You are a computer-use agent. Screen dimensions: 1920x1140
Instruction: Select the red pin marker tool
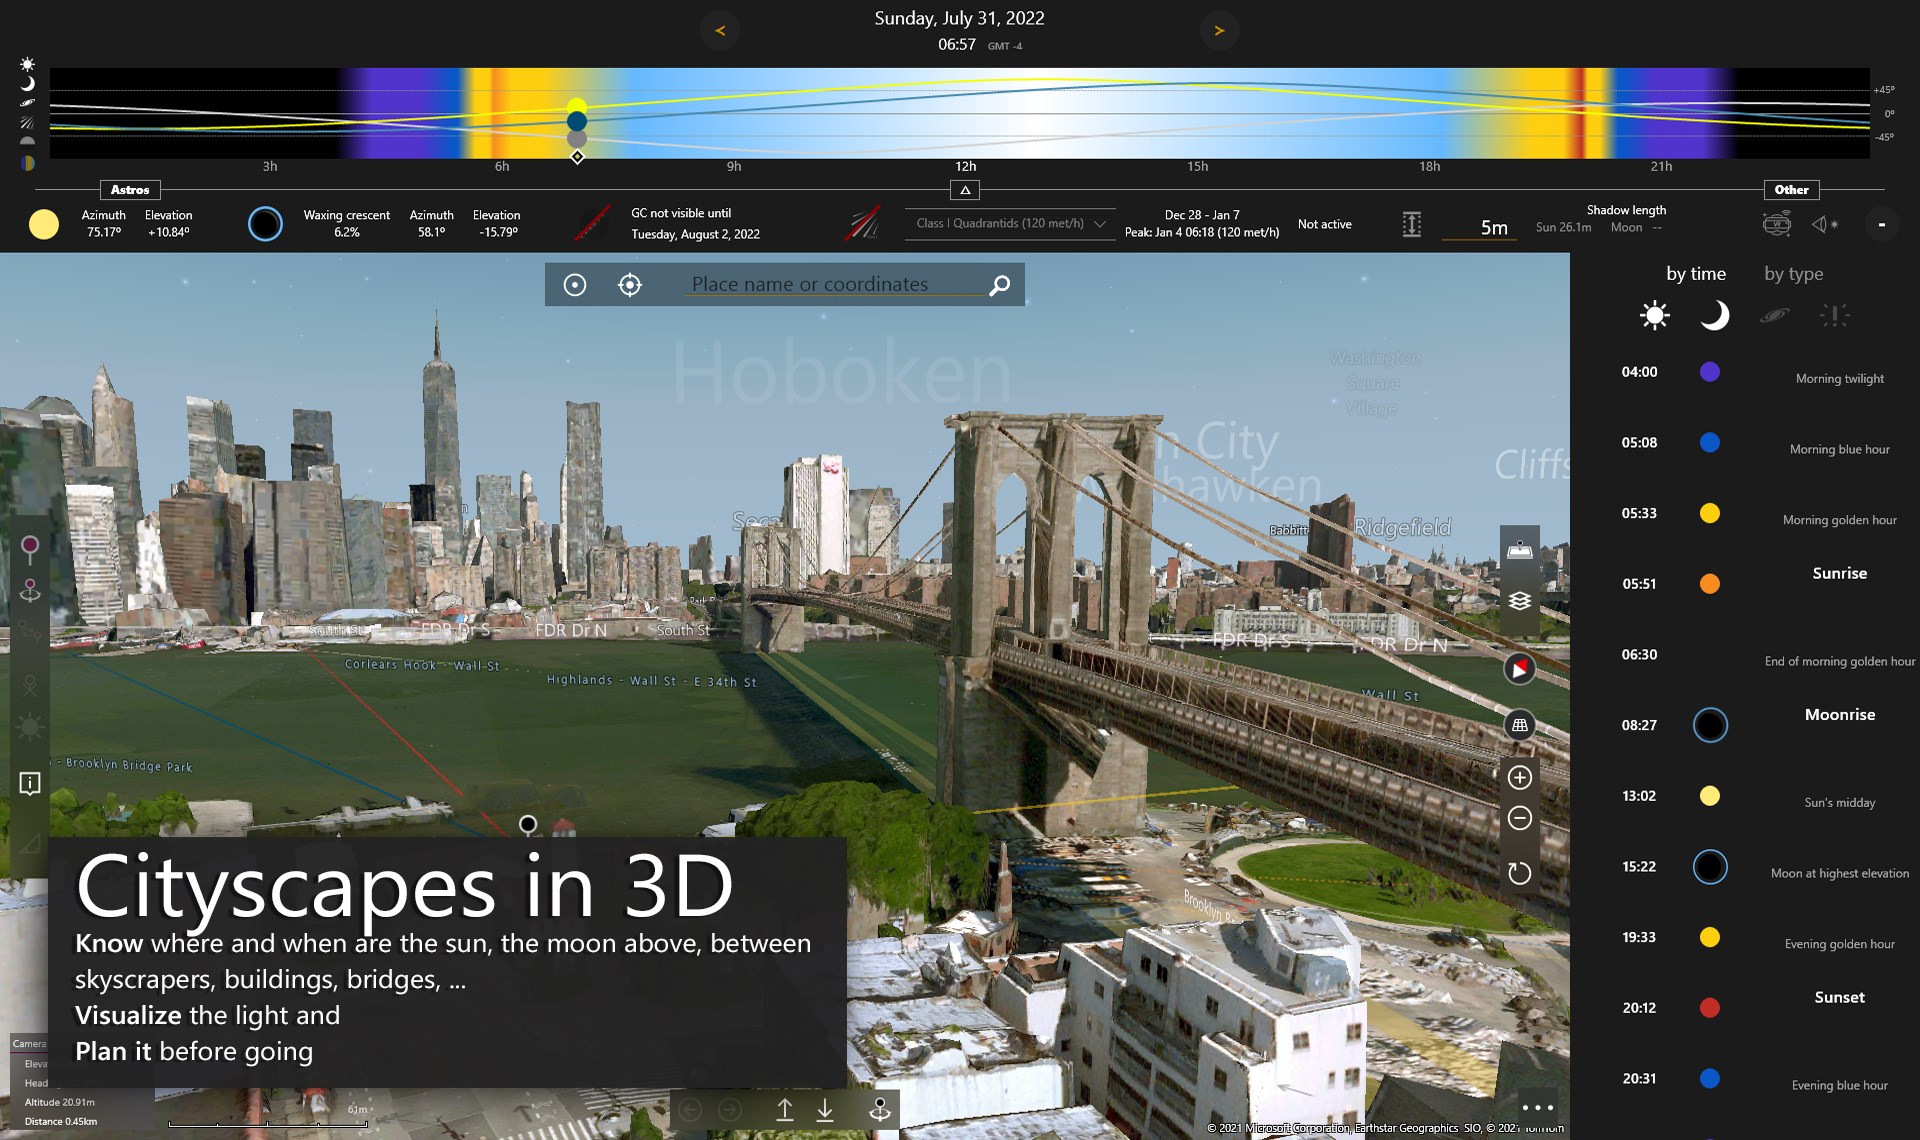point(30,548)
